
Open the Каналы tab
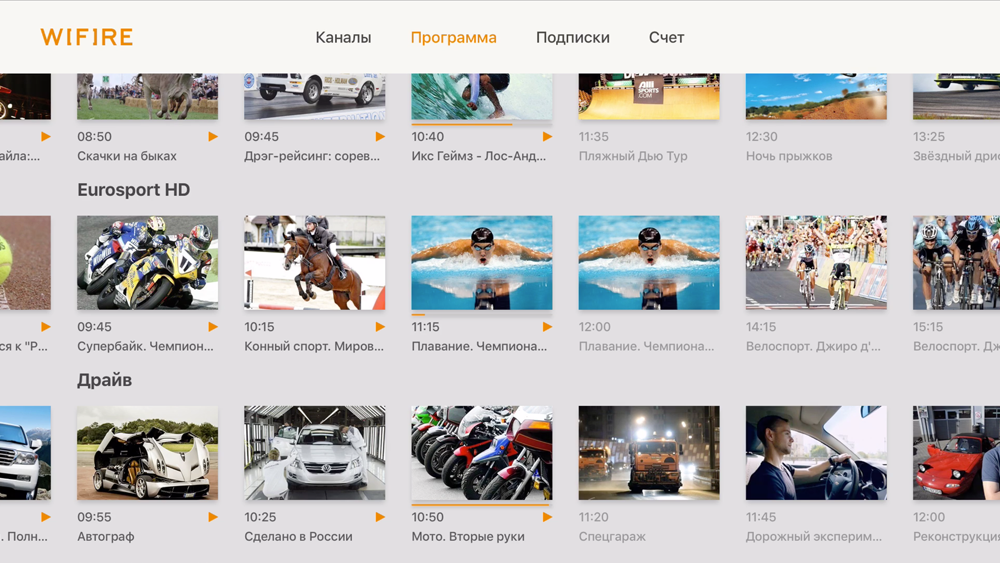[343, 38]
